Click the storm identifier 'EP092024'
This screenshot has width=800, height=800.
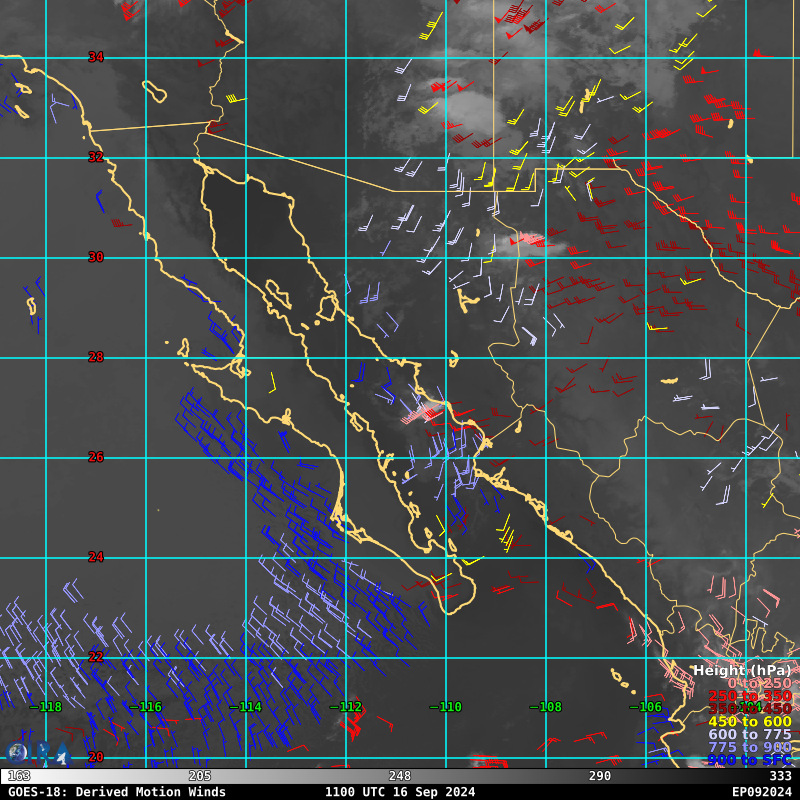[761, 792]
